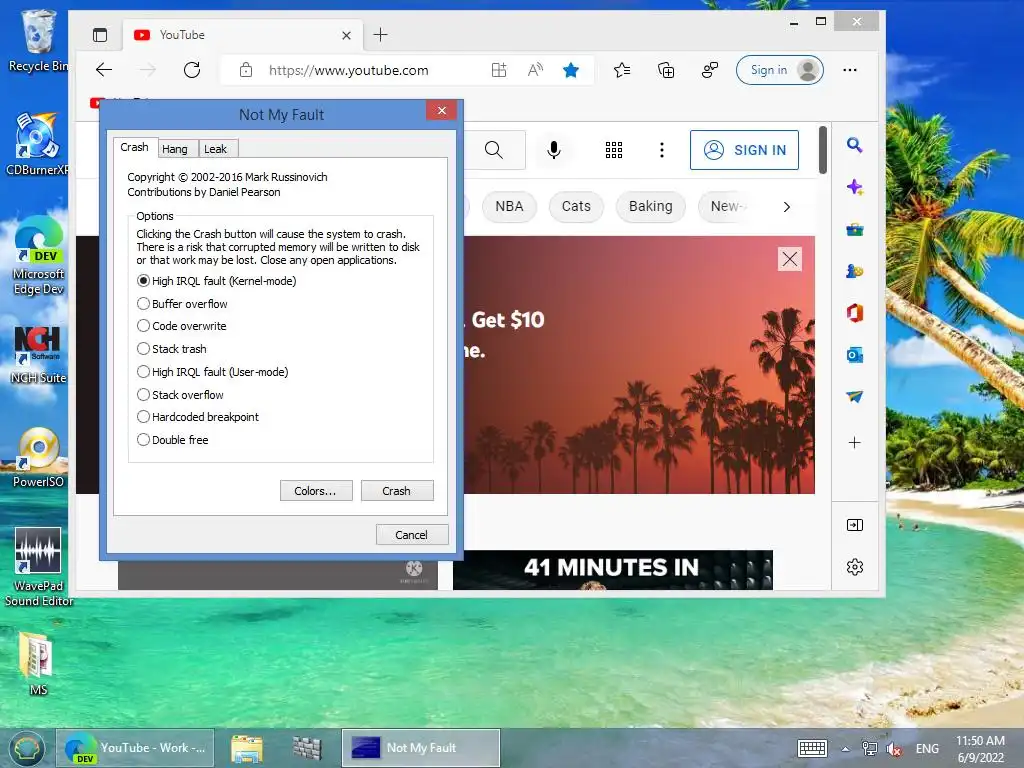Select Hardcoded breakpoint radio option
Viewport: 1024px width, 768px height.
coord(198,417)
